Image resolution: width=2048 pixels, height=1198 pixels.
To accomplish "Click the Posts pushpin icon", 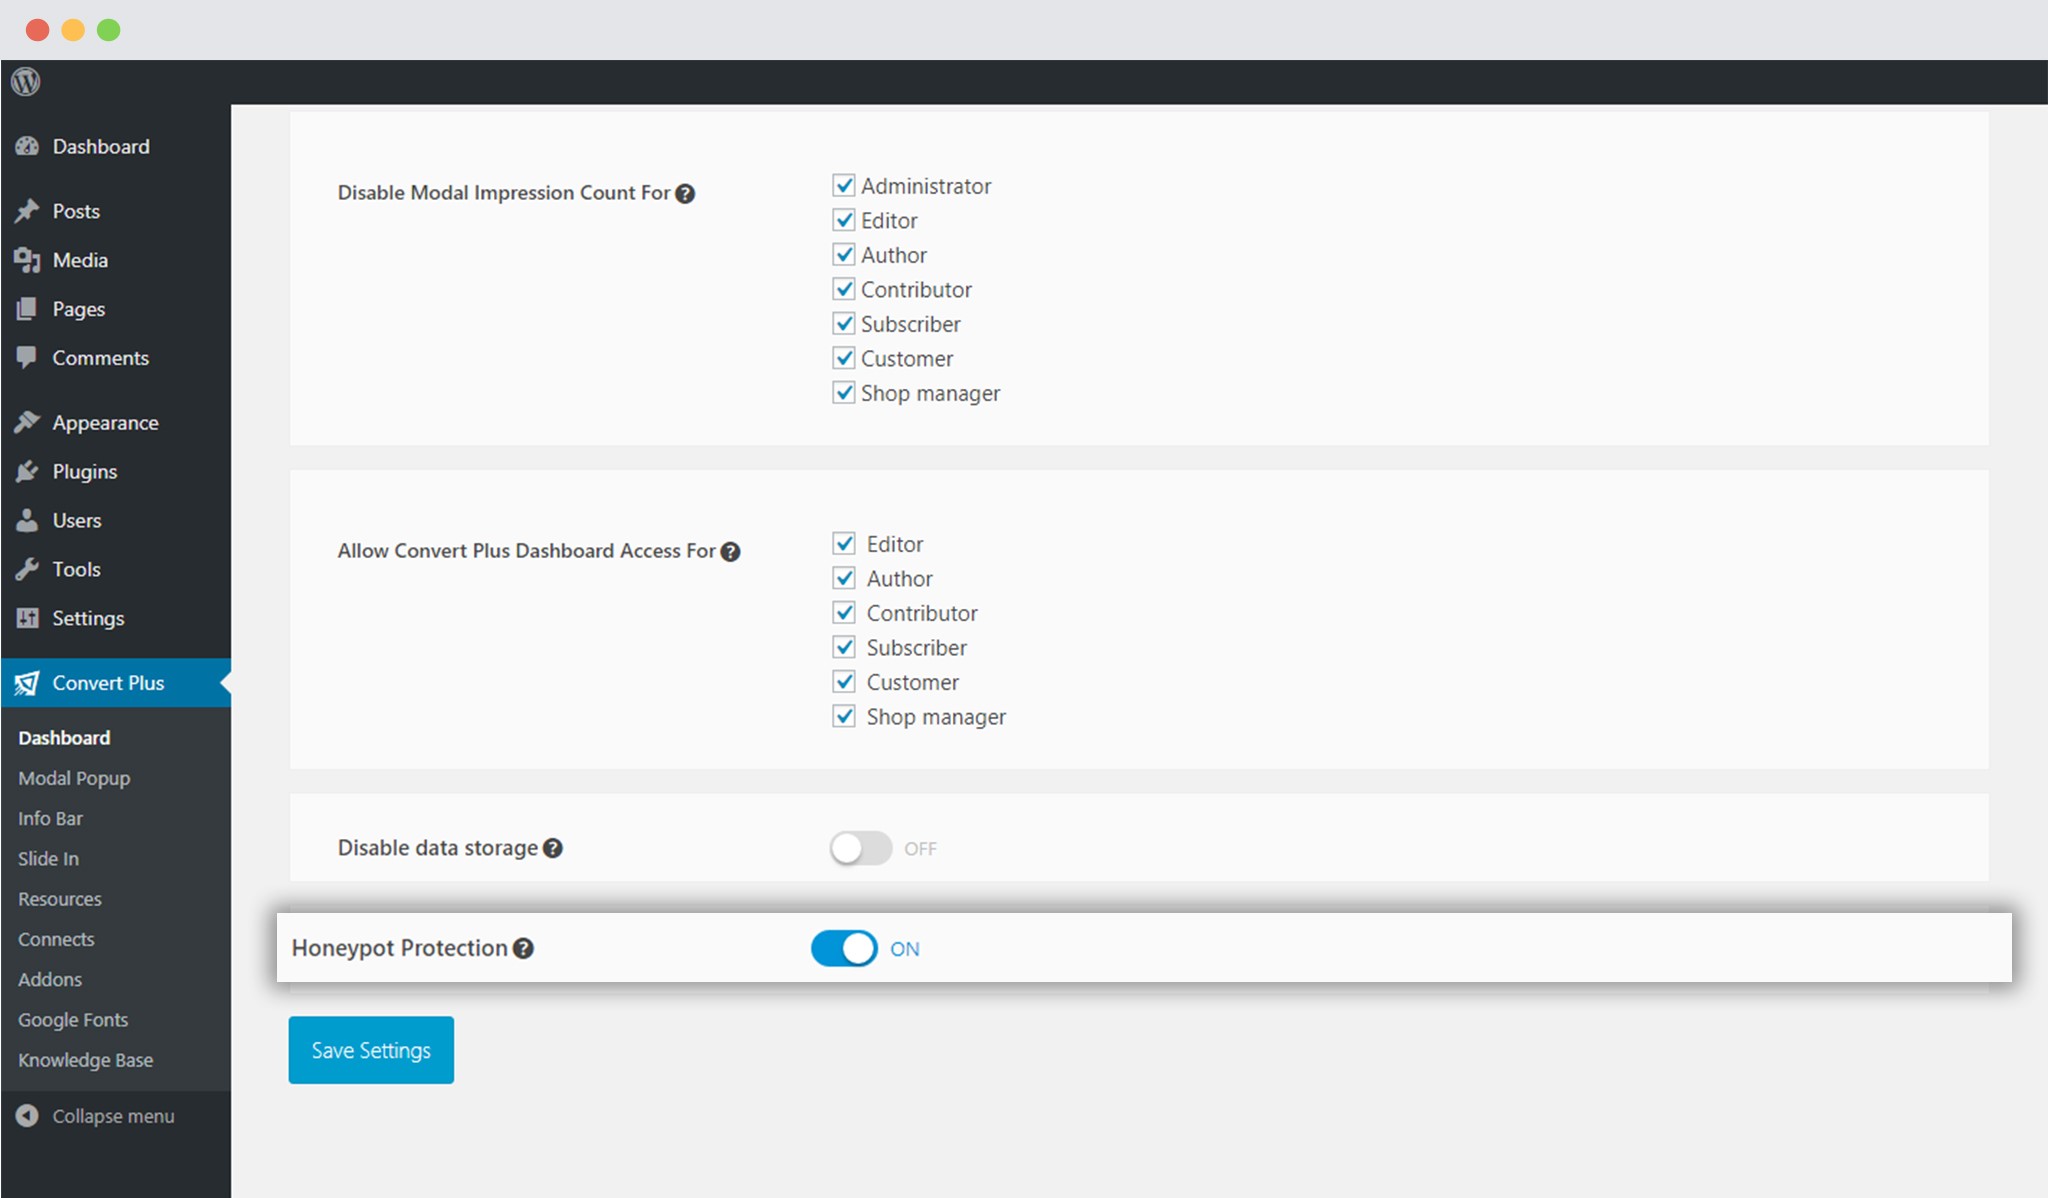I will 27,211.
